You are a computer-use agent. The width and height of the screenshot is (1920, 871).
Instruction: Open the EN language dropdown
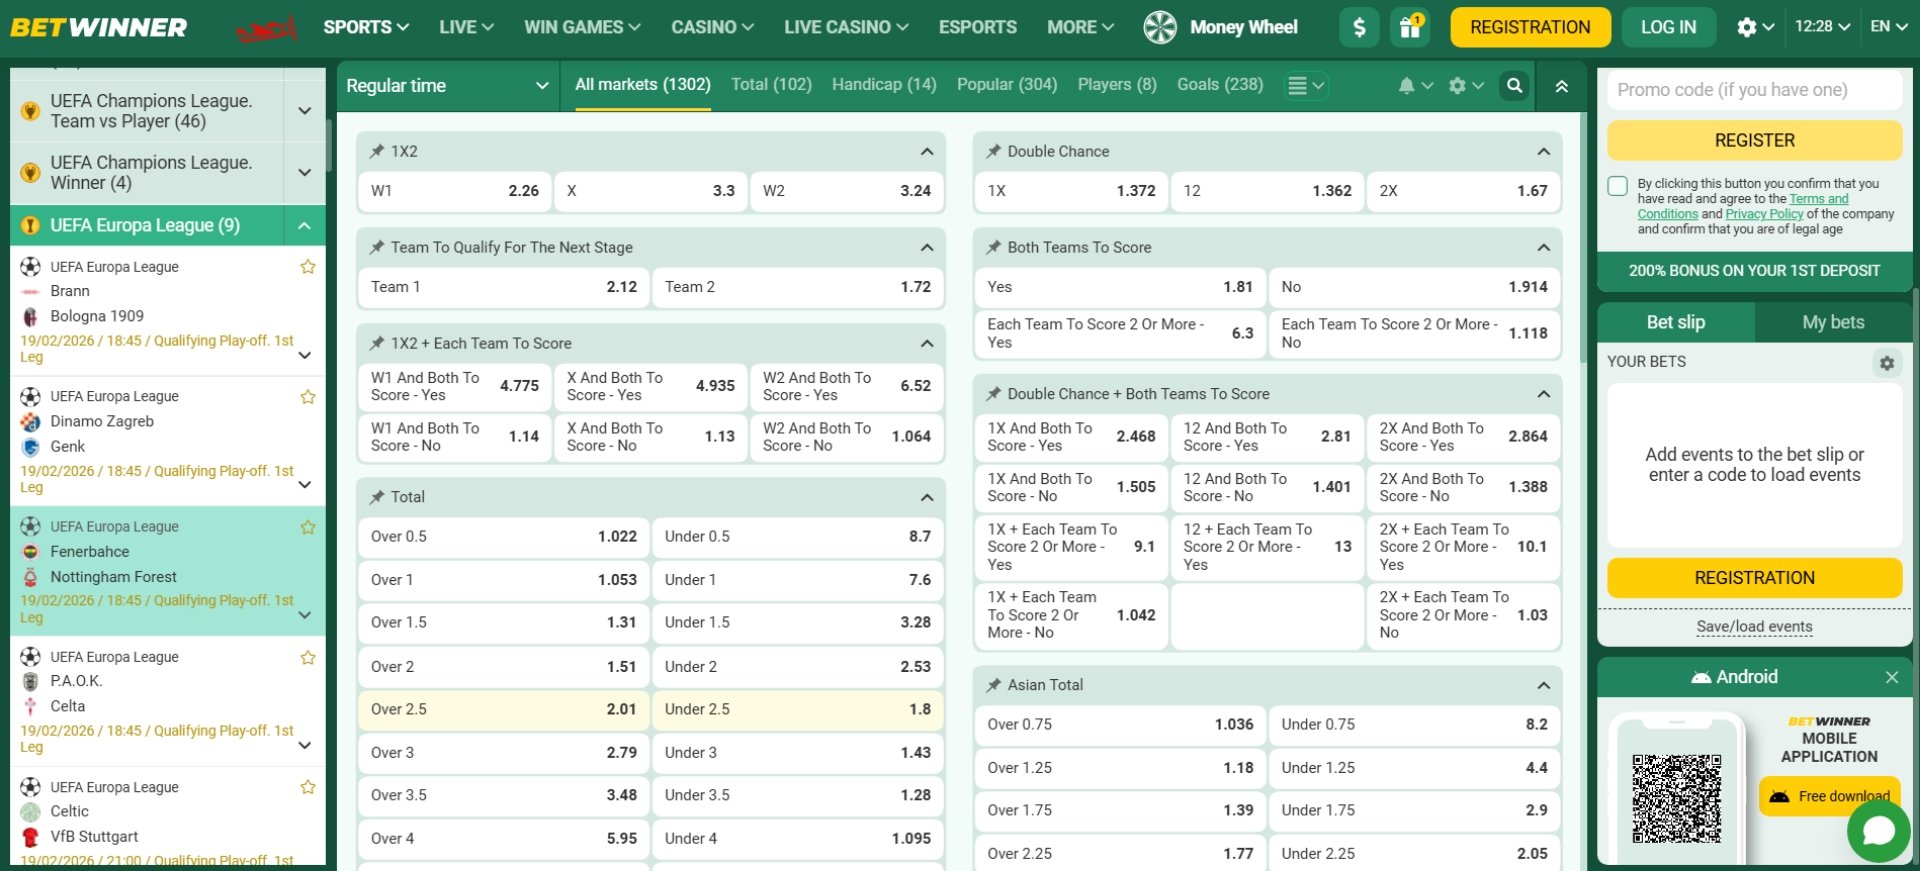coord(1888,27)
